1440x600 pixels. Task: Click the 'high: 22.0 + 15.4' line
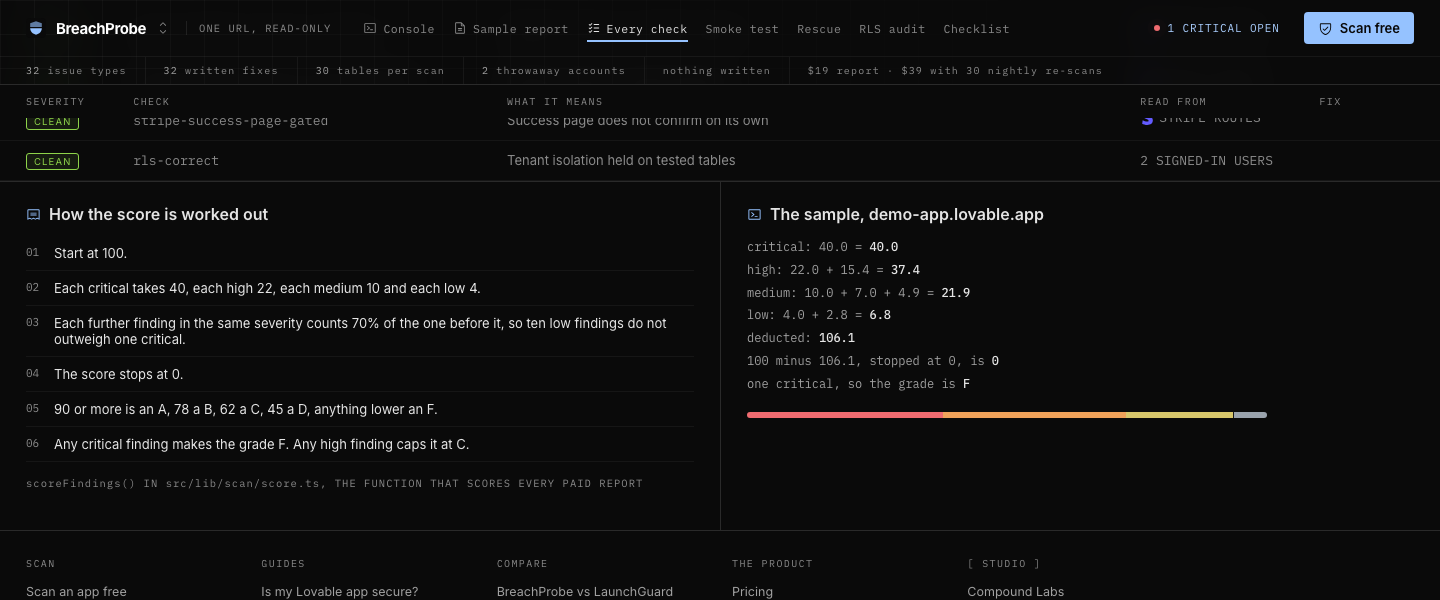[x=834, y=270]
